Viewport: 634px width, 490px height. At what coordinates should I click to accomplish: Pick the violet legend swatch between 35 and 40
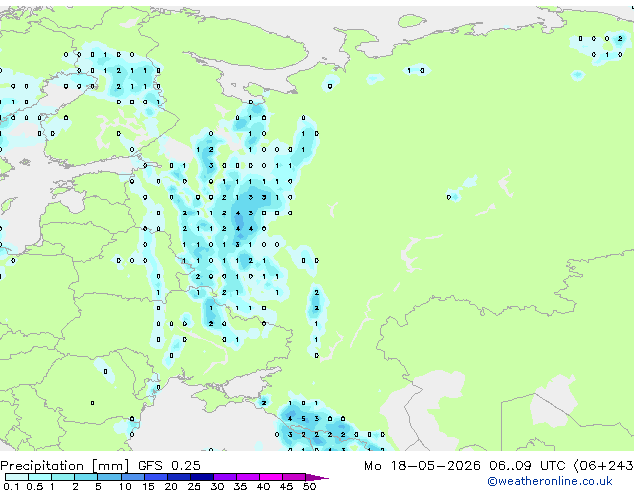[x=248, y=477]
